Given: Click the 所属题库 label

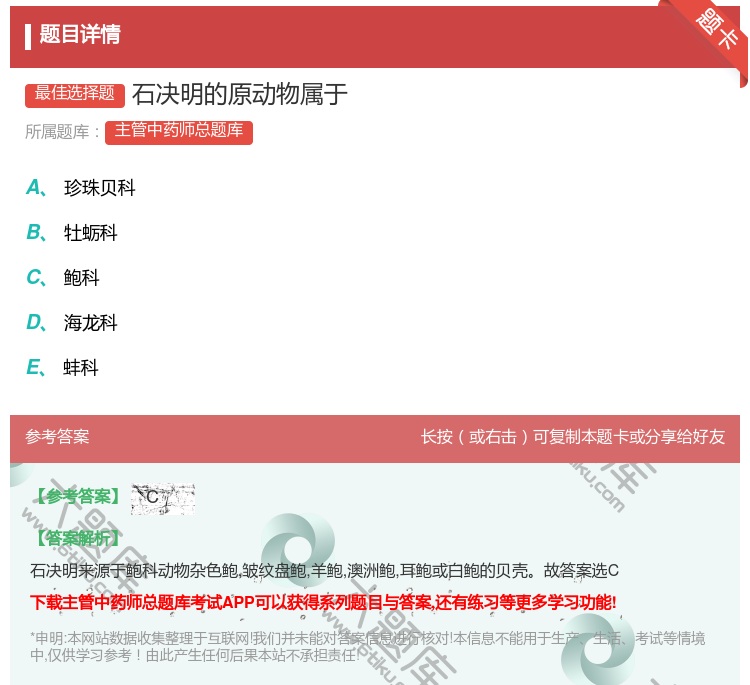Looking at the screenshot, I should (x=62, y=132).
